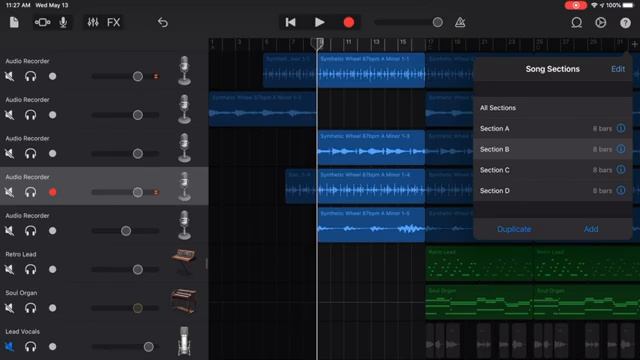Record-enable the Soul Organ track

[52, 308]
